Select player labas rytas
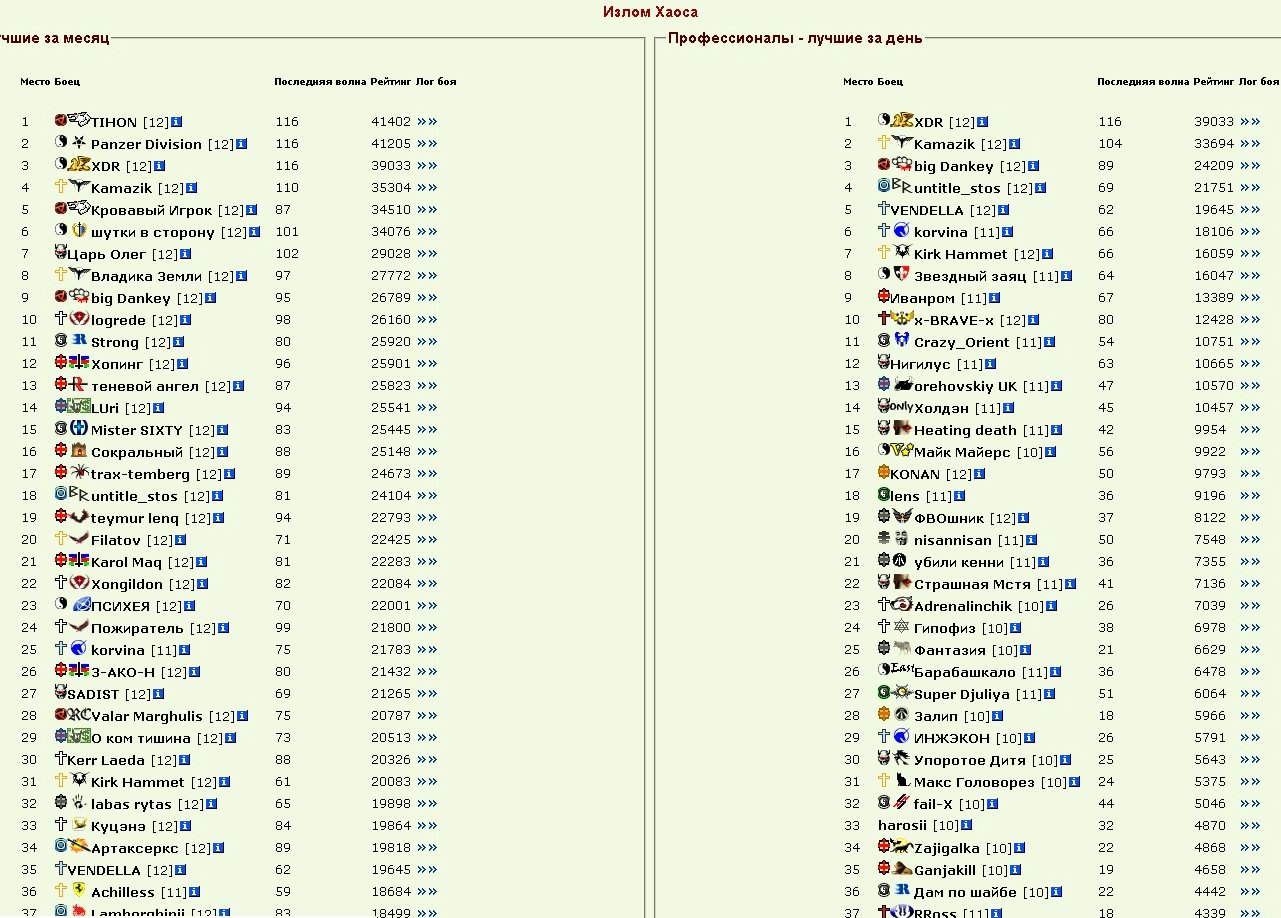The width and height of the screenshot is (1281, 918). (x=131, y=804)
